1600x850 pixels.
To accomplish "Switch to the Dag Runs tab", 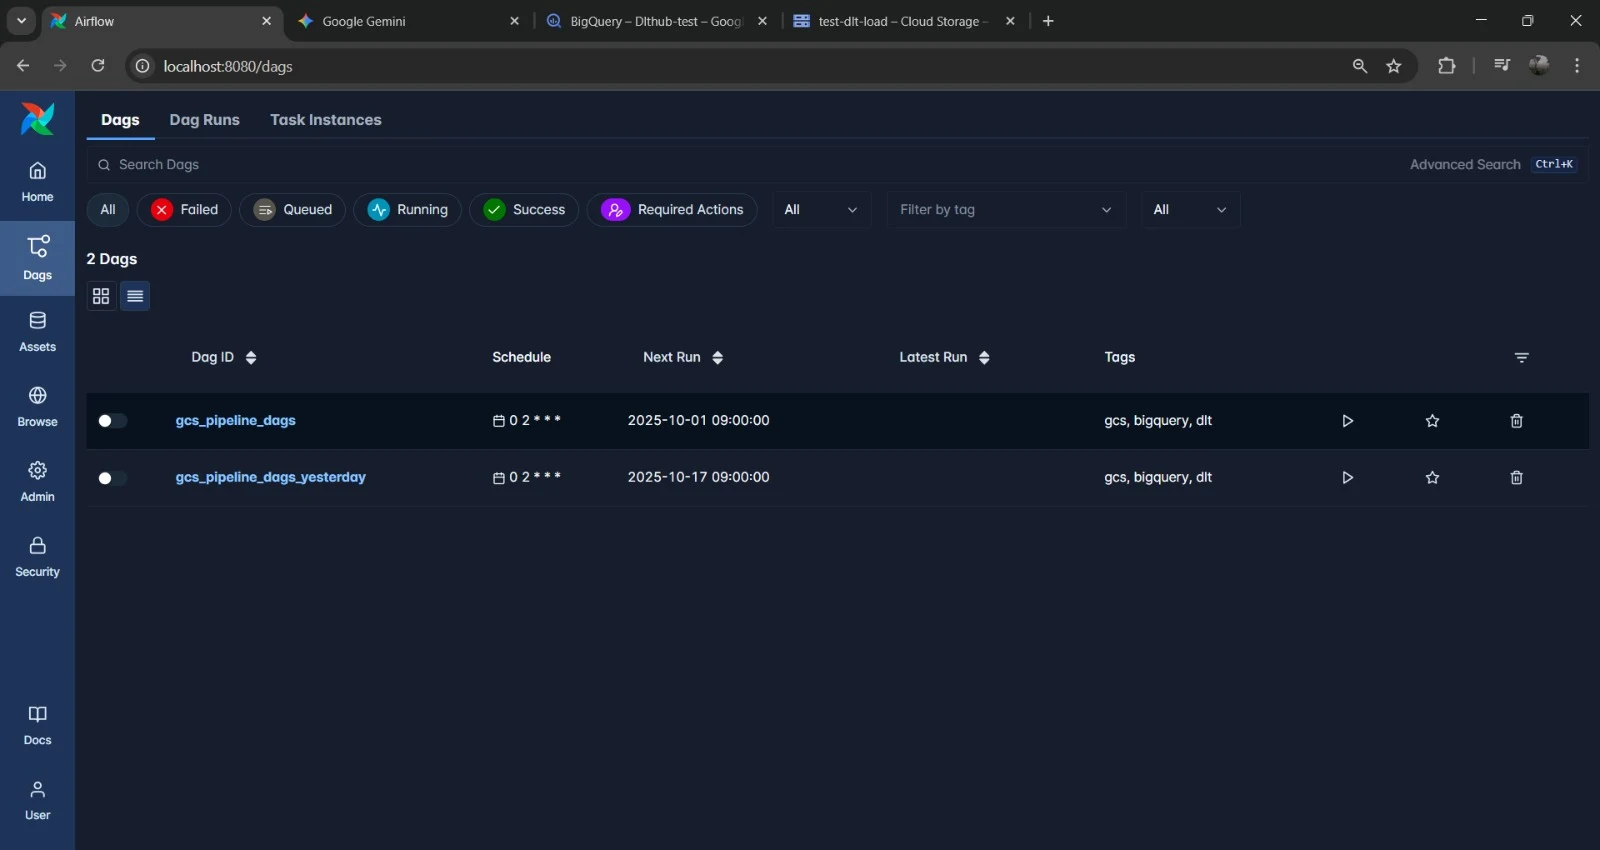I will [x=204, y=120].
